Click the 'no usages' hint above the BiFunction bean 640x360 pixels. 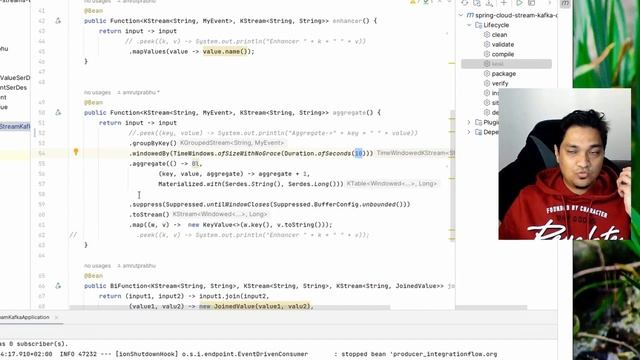point(97,266)
